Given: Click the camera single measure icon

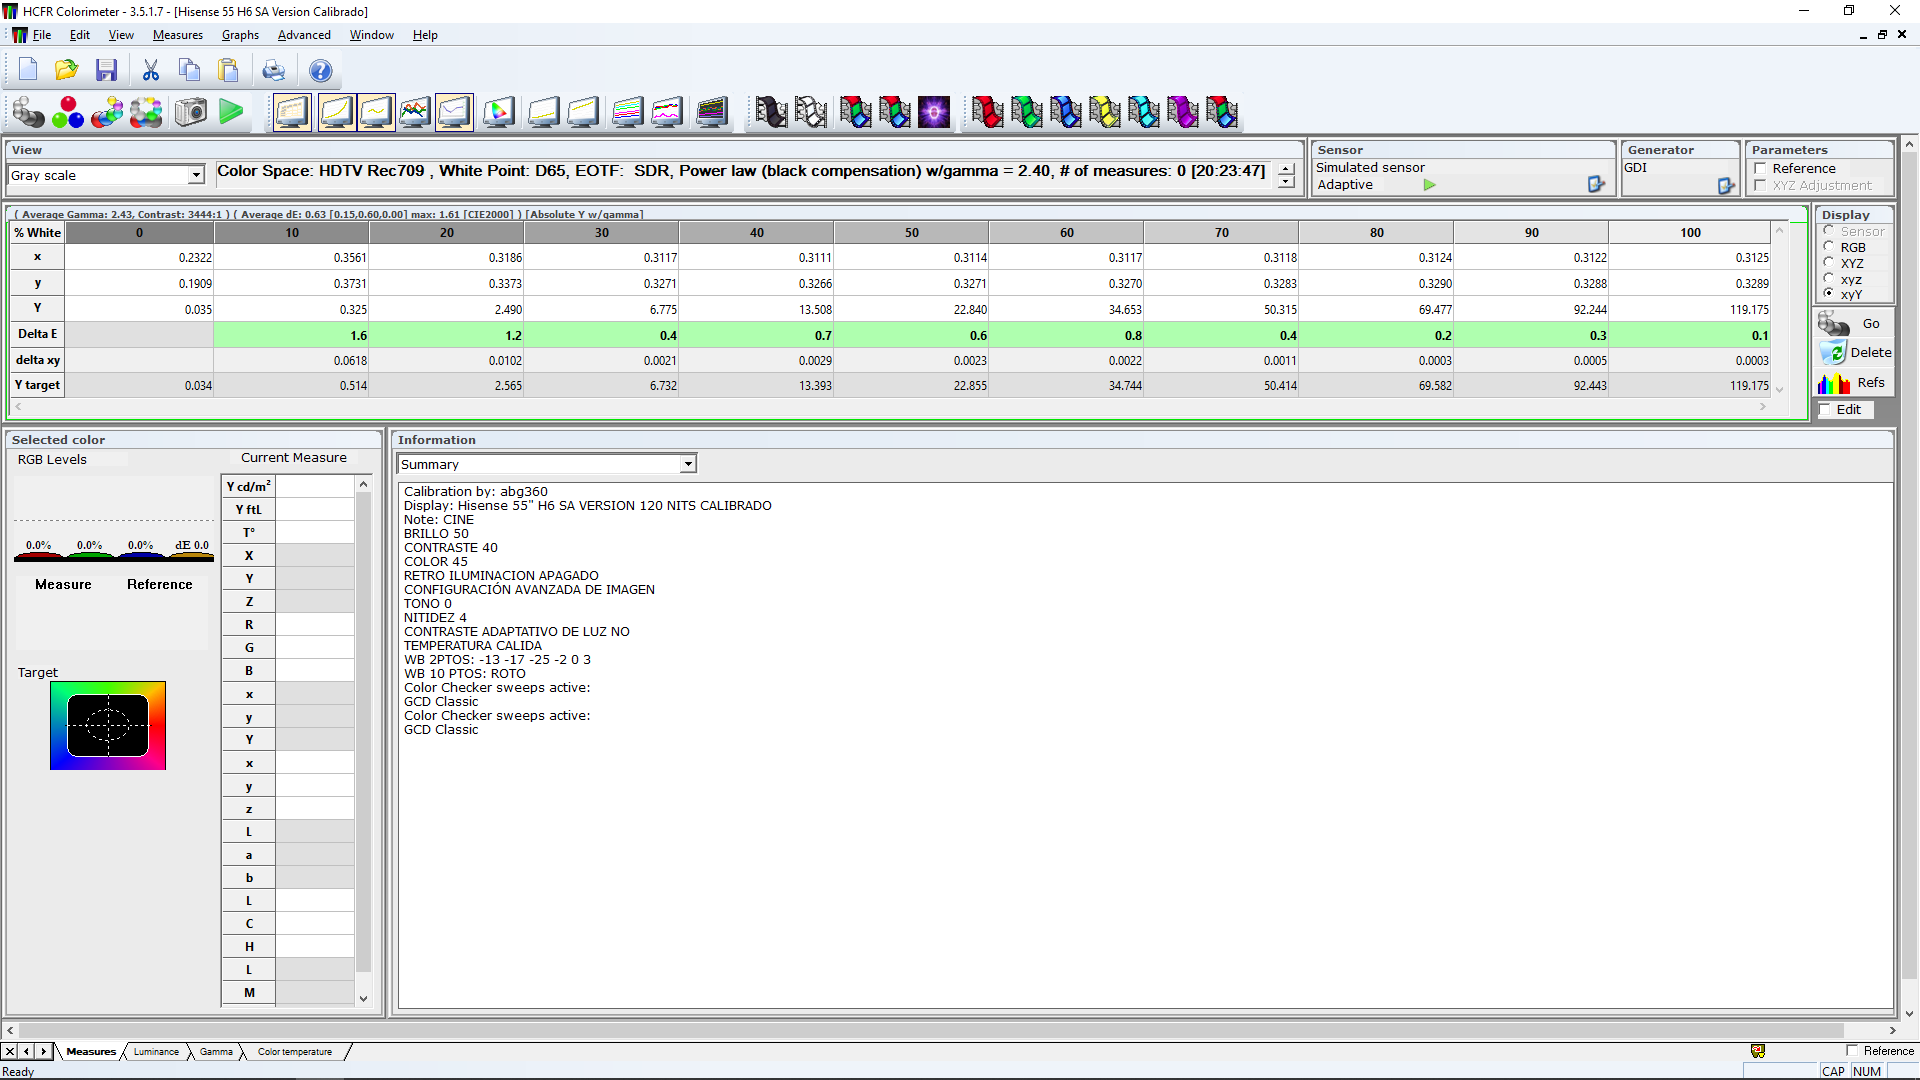Looking at the screenshot, I should tap(190, 112).
